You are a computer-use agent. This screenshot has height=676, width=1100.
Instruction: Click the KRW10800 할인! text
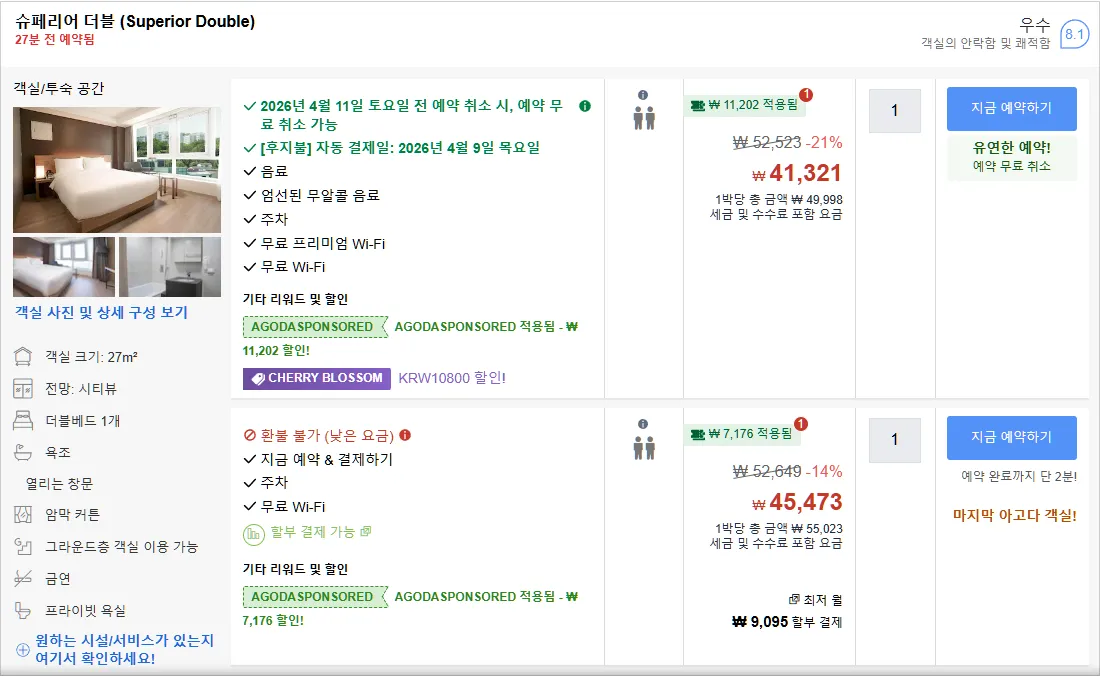(x=452, y=378)
